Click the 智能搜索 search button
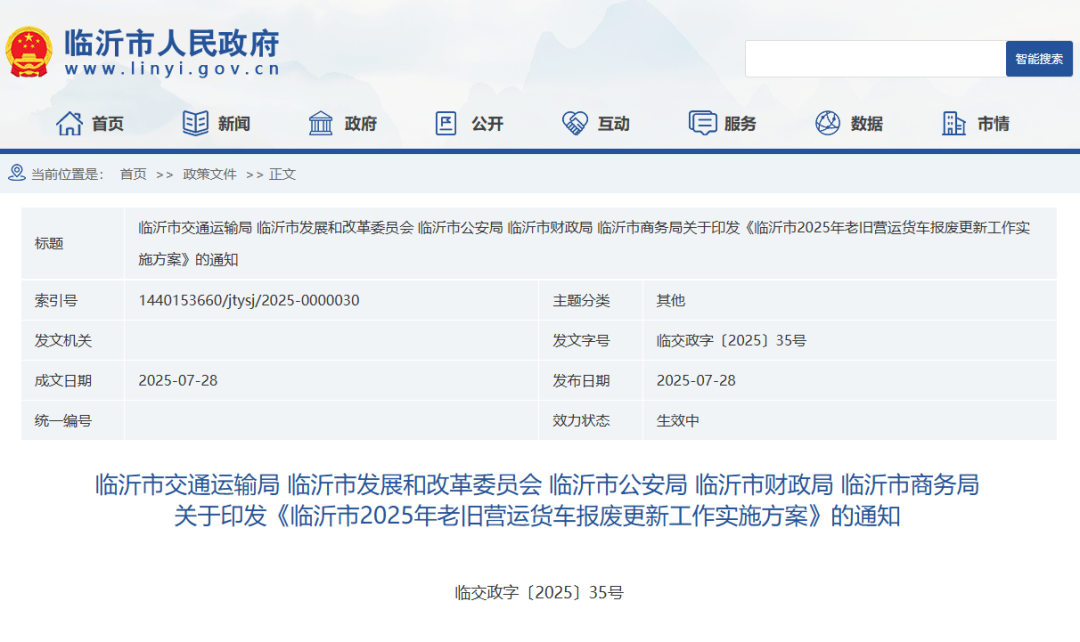The height and width of the screenshot is (642, 1080). pyautogui.click(x=1039, y=59)
